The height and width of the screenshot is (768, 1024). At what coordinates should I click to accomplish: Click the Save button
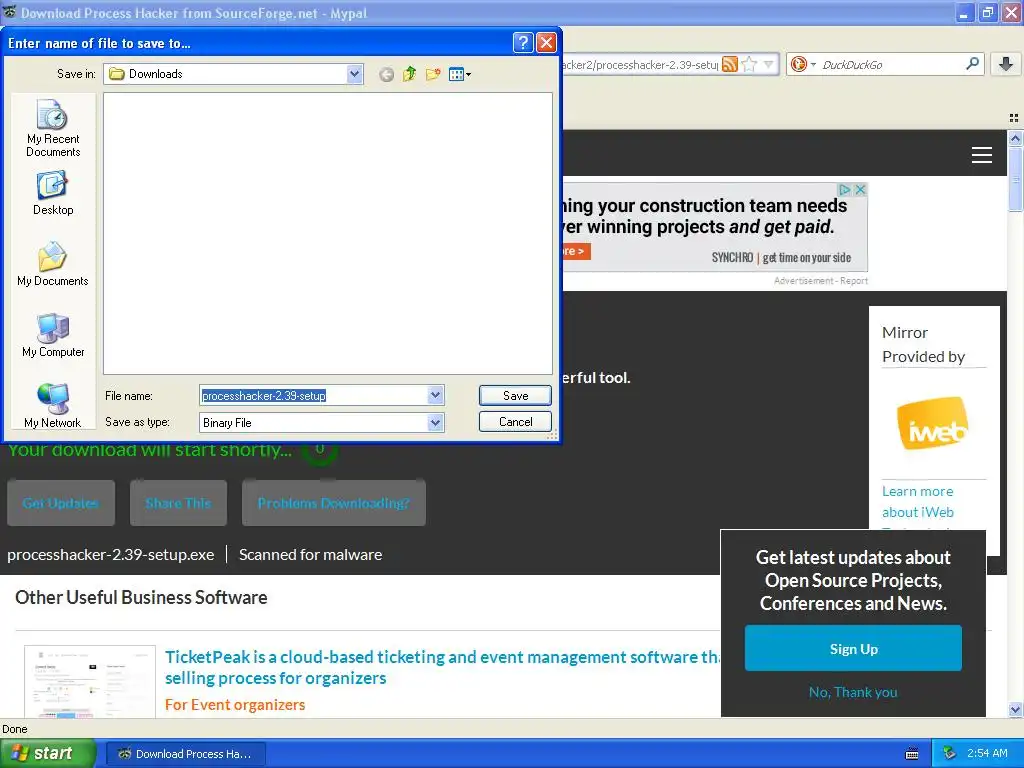click(515, 395)
